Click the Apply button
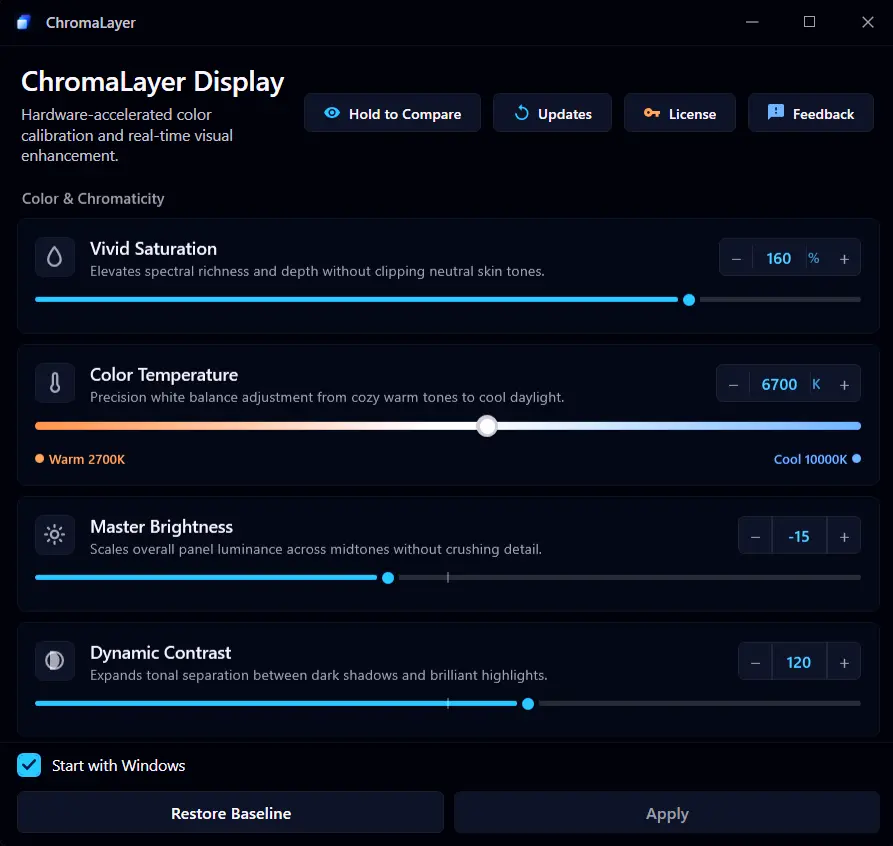This screenshot has width=893, height=846. [x=667, y=813]
